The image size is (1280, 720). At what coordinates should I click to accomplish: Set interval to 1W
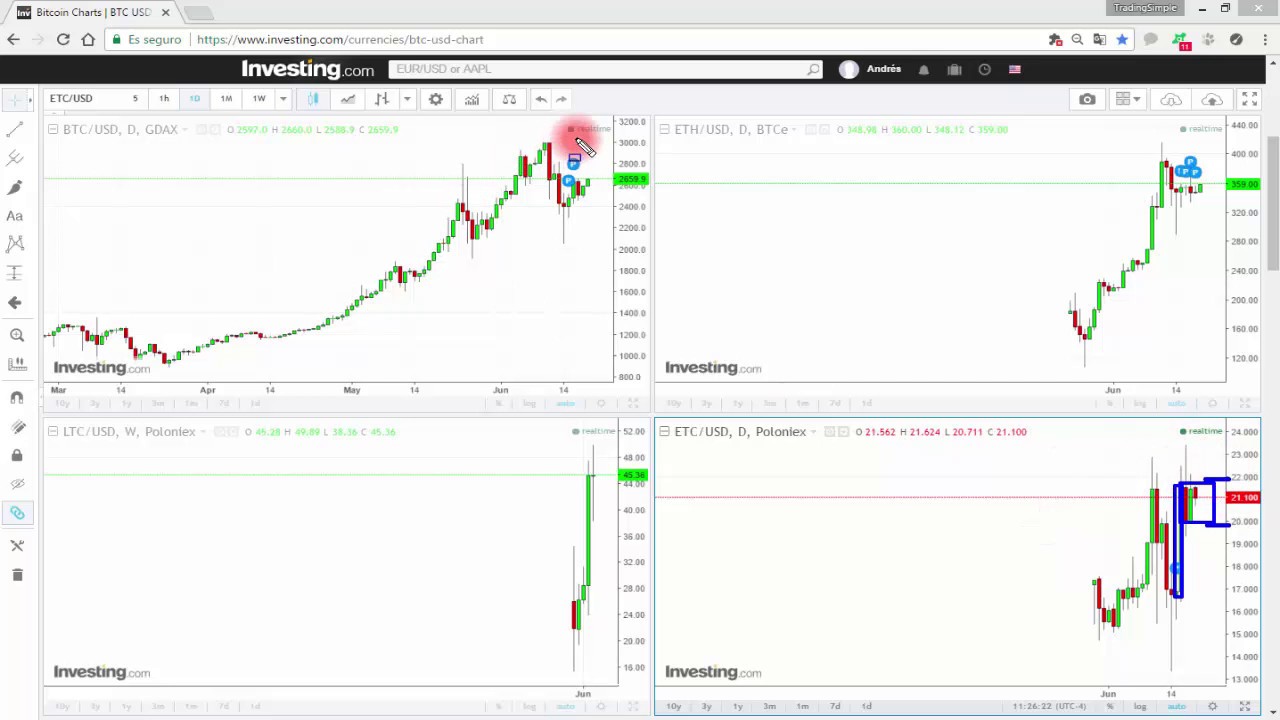(x=259, y=99)
